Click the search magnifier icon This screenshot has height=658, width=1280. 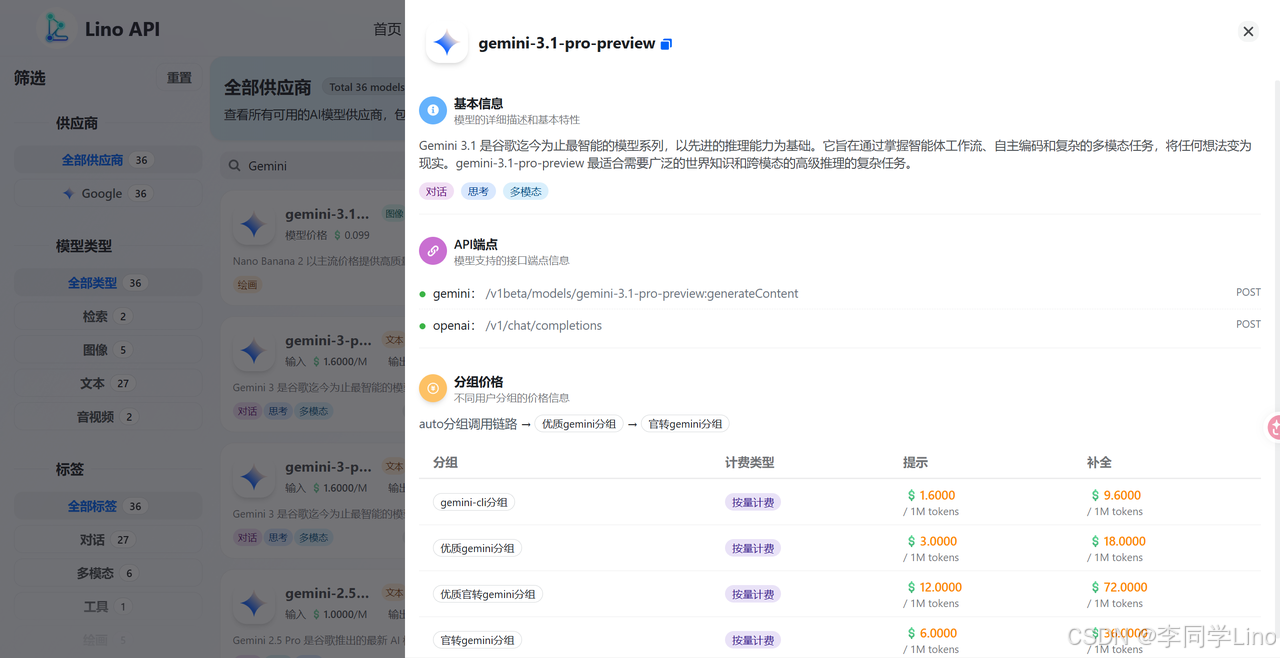tap(235, 166)
